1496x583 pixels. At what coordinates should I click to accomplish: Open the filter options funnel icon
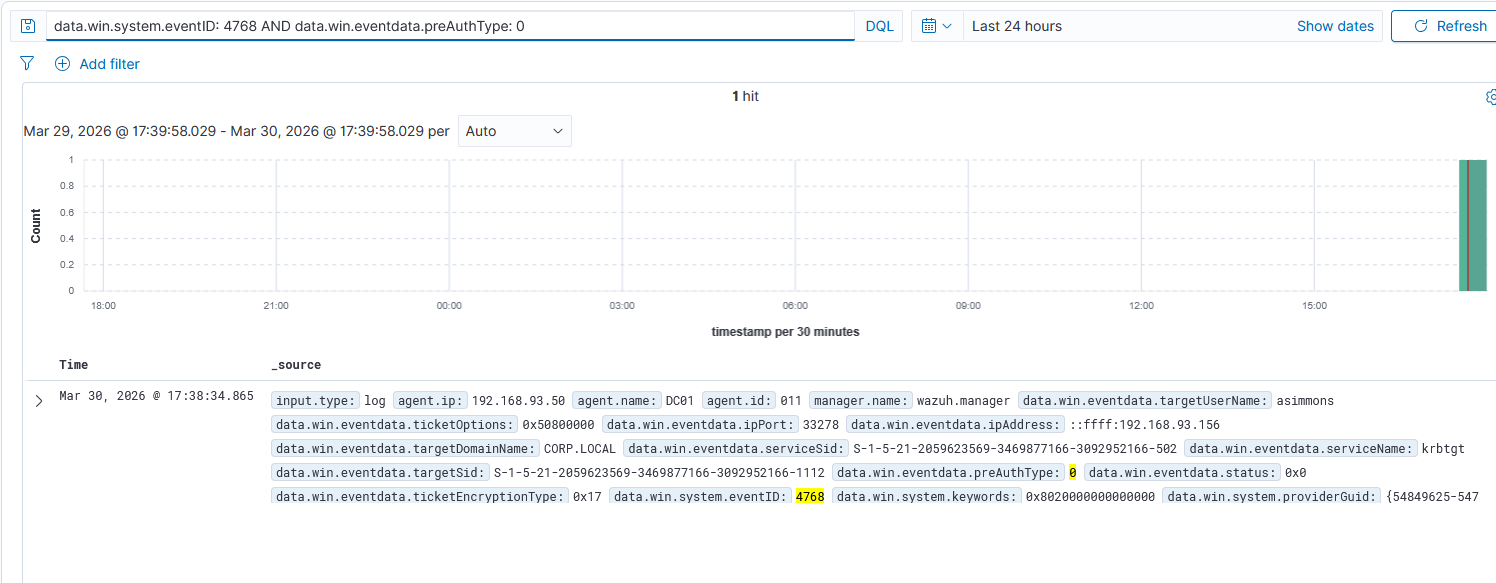click(x=27, y=64)
